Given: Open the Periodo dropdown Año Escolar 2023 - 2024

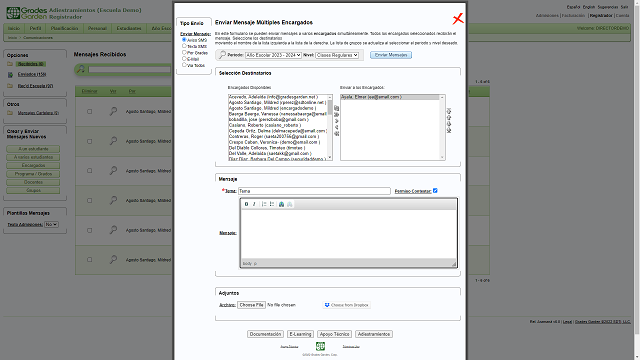Looking at the screenshot, I should 273,55.
